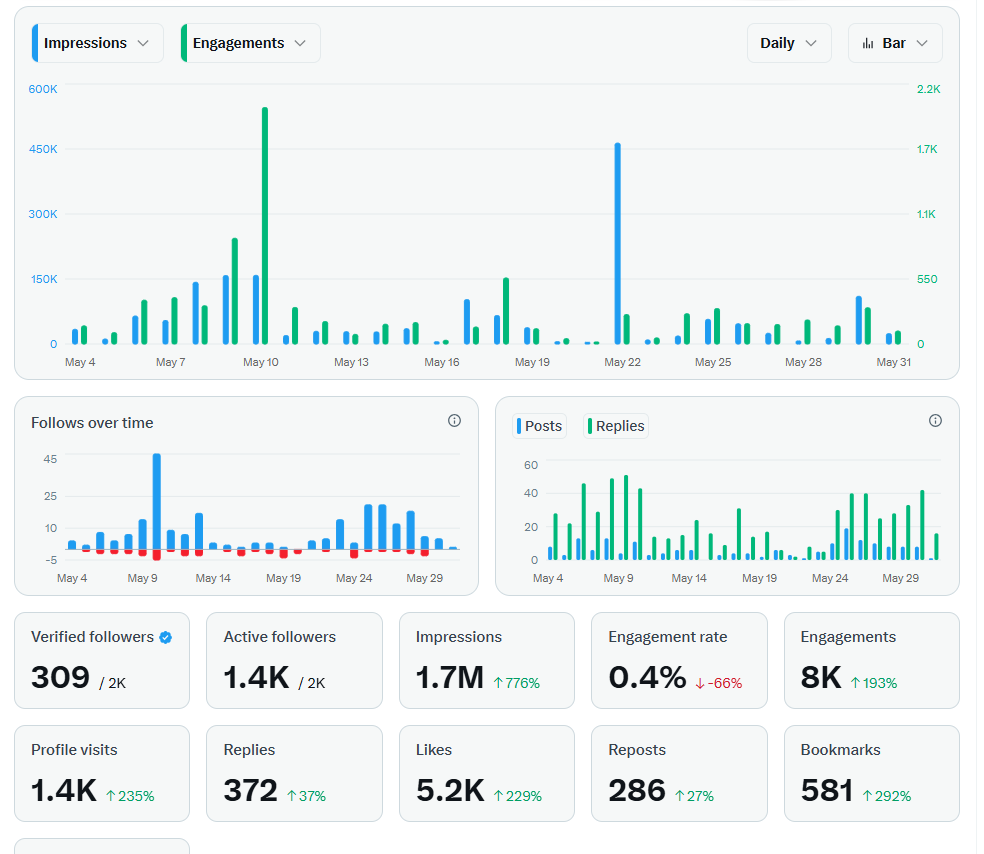
Task: Click the bar chart icon beside Bar
Action: click(x=868, y=43)
